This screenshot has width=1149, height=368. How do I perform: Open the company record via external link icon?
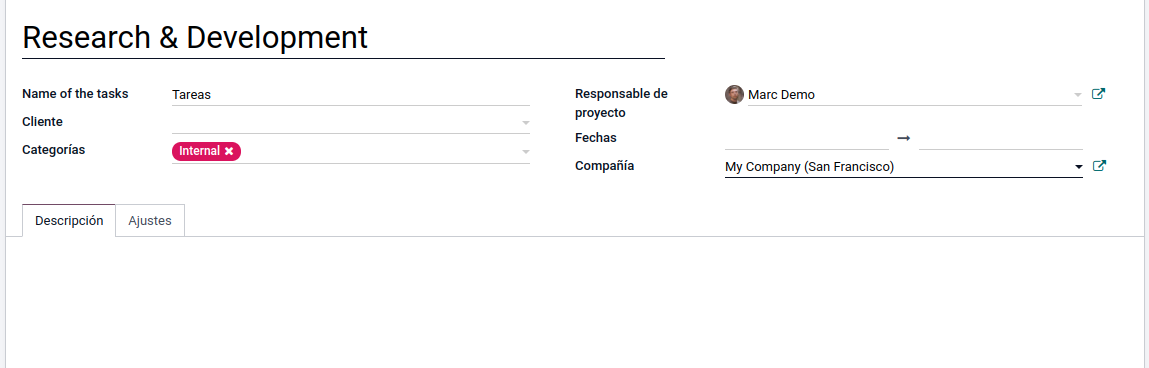point(1098,166)
